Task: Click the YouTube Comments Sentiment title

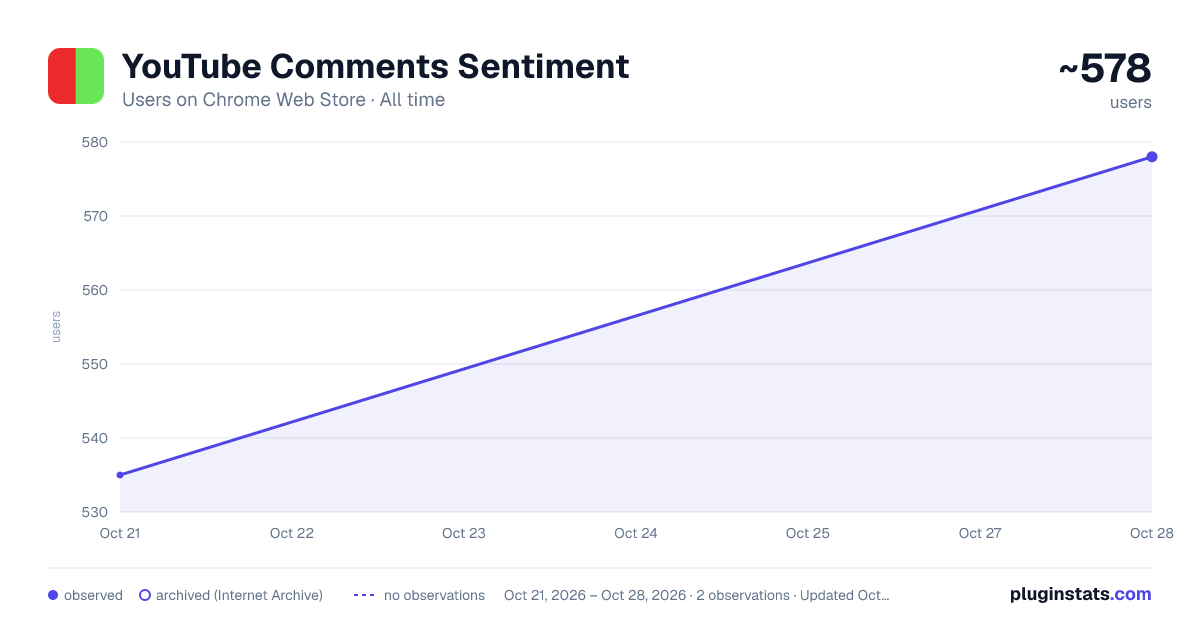Action: click(x=375, y=66)
